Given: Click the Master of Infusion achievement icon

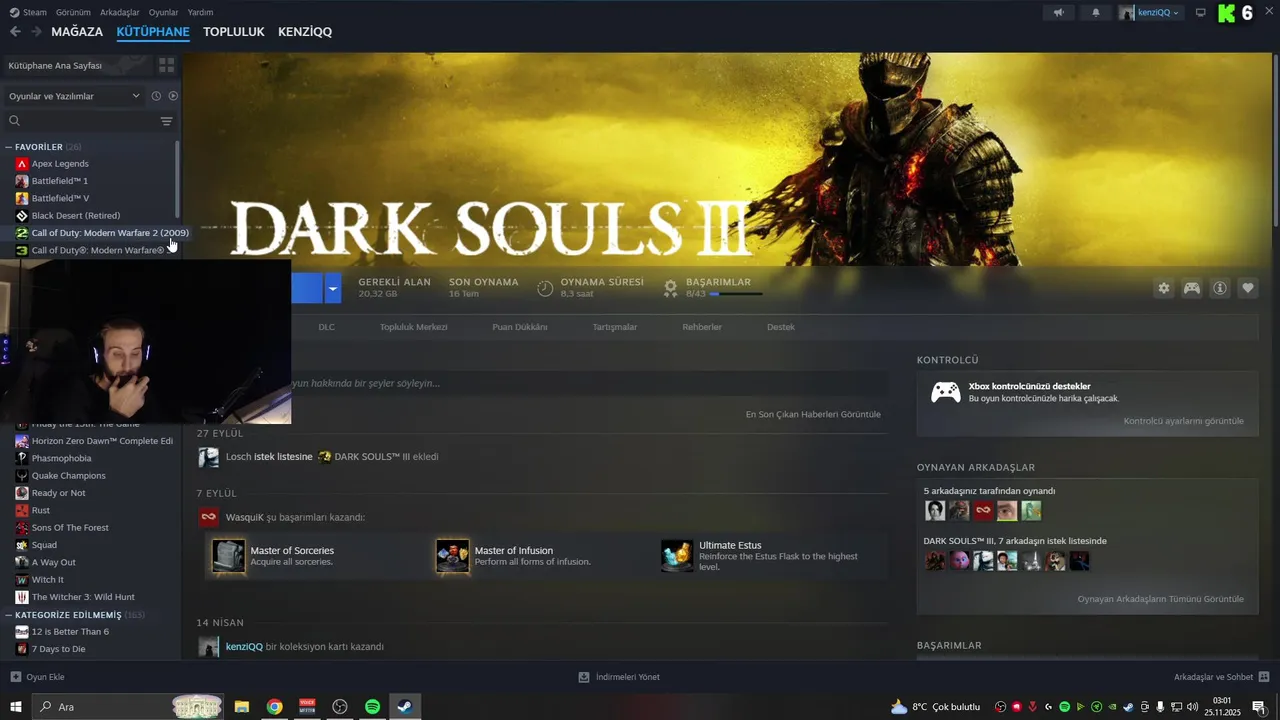Looking at the screenshot, I should (x=452, y=556).
